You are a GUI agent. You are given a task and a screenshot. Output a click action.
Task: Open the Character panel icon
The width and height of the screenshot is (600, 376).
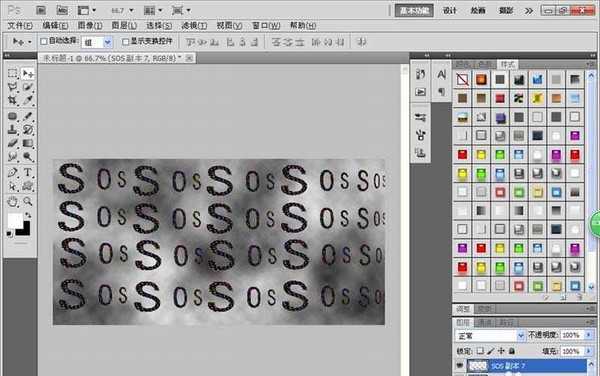[441, 74]
